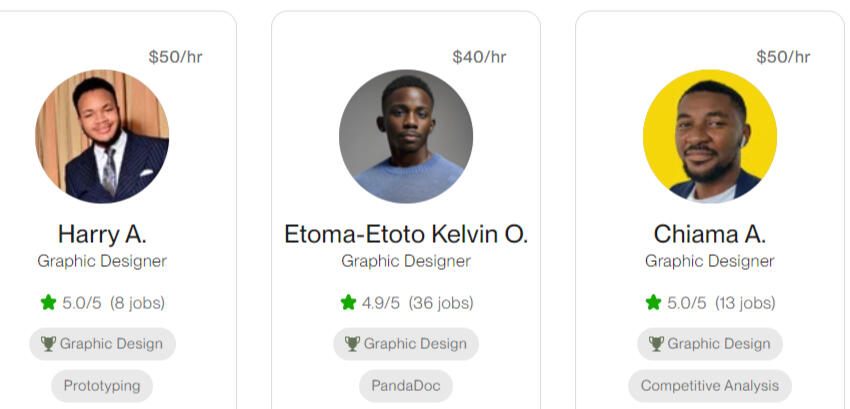The width and height of the screenshot is (850, 409).
Task: Open Chiama A.'s yellow profile photo
Action: click(710, 136)
